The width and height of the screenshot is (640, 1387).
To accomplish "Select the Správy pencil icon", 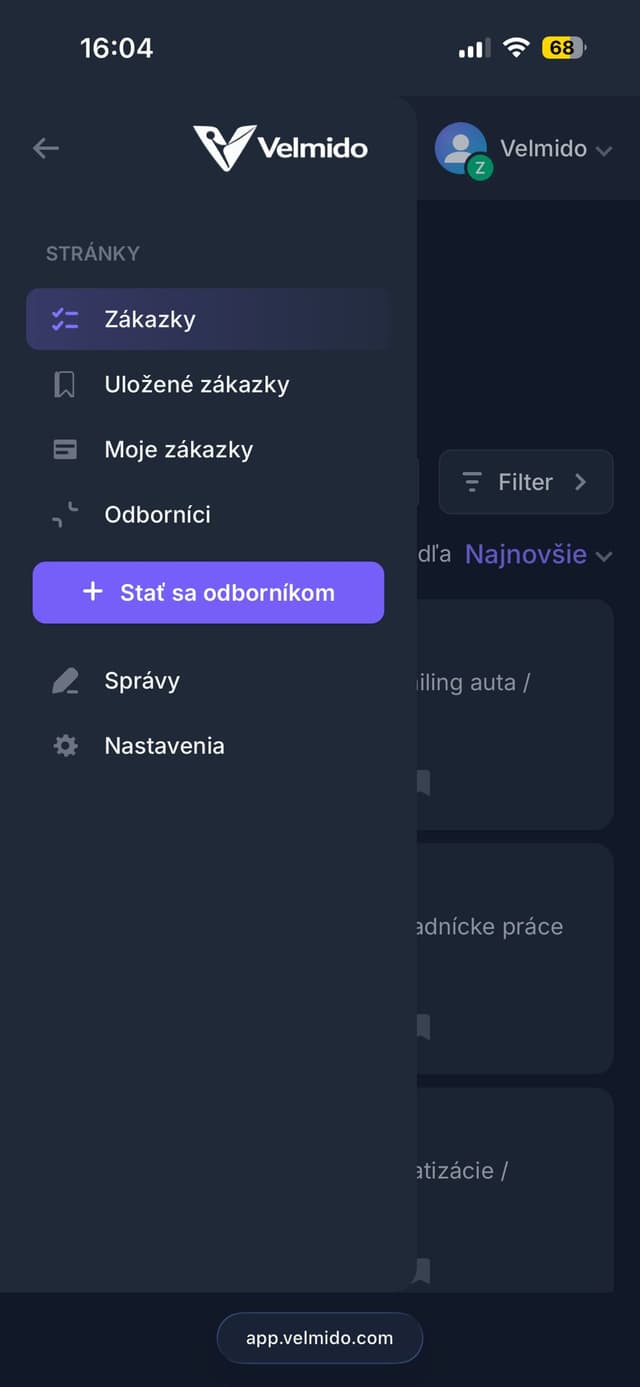I will point(64,680).
